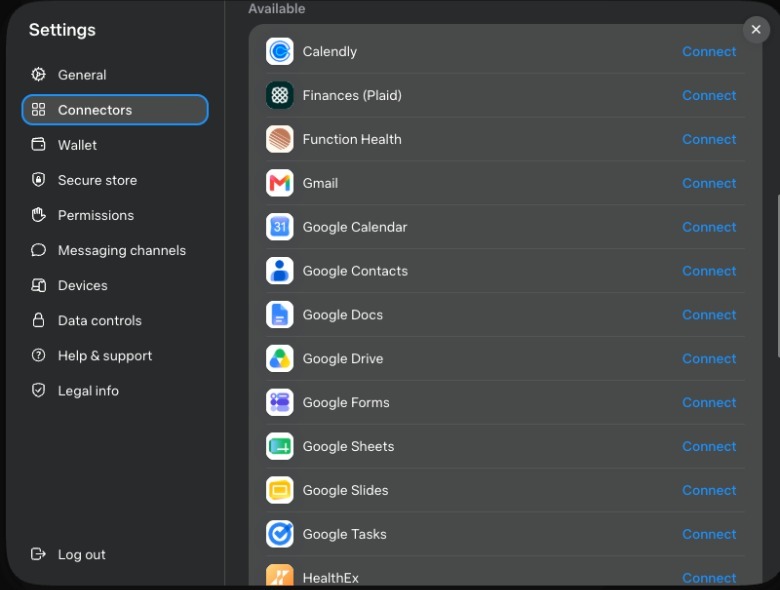This screenshot has width=780, height=590.
Task: Click the Google Sheets icon
Action: click(x=280, y=446)
